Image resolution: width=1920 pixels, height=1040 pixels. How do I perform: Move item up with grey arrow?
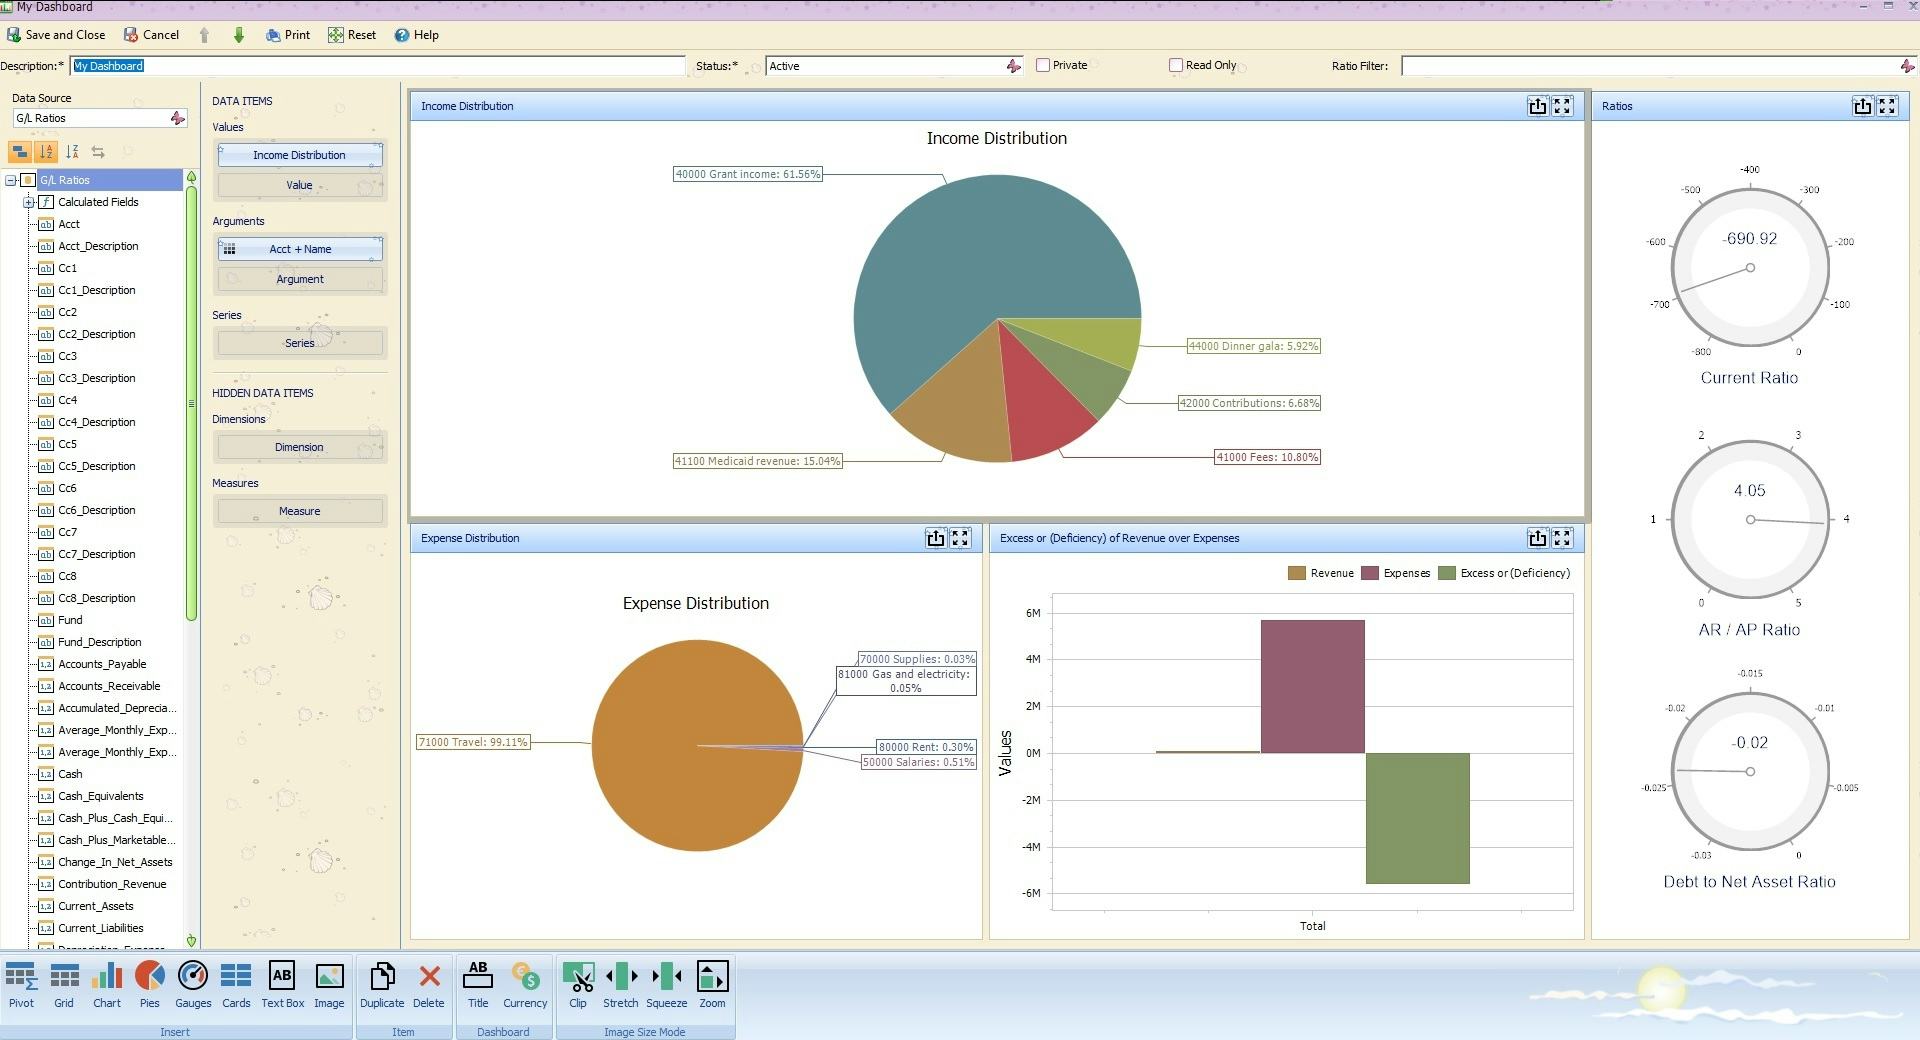(204, 35)
